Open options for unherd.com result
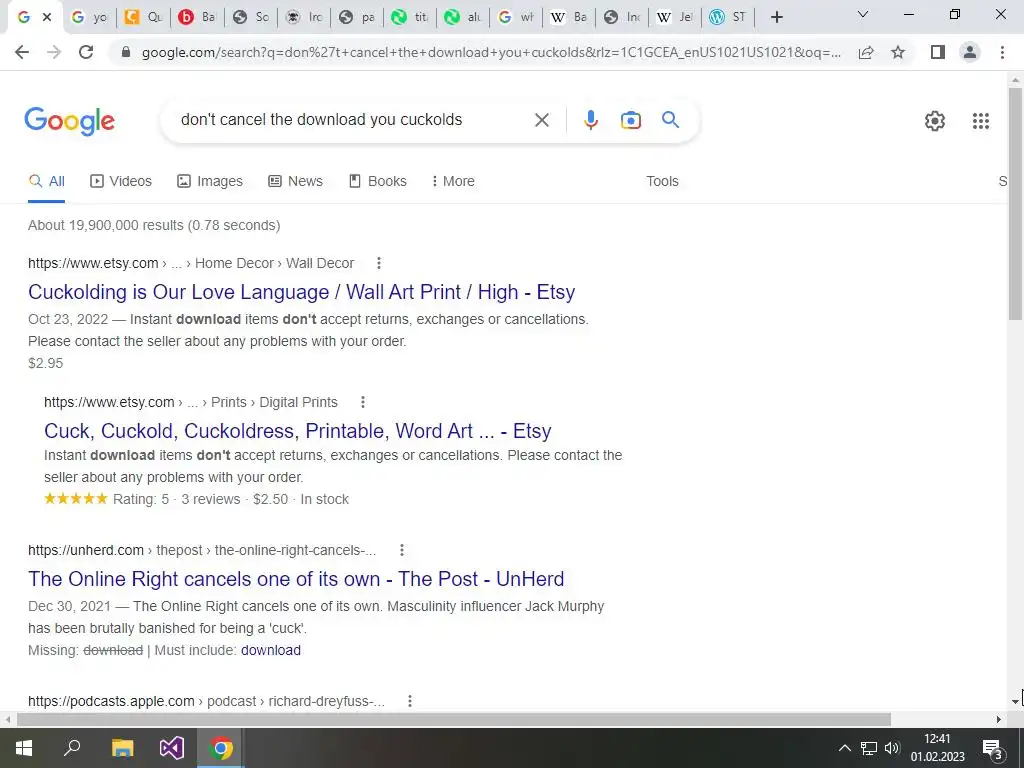1024x768 pixels. tap(402, 551)
